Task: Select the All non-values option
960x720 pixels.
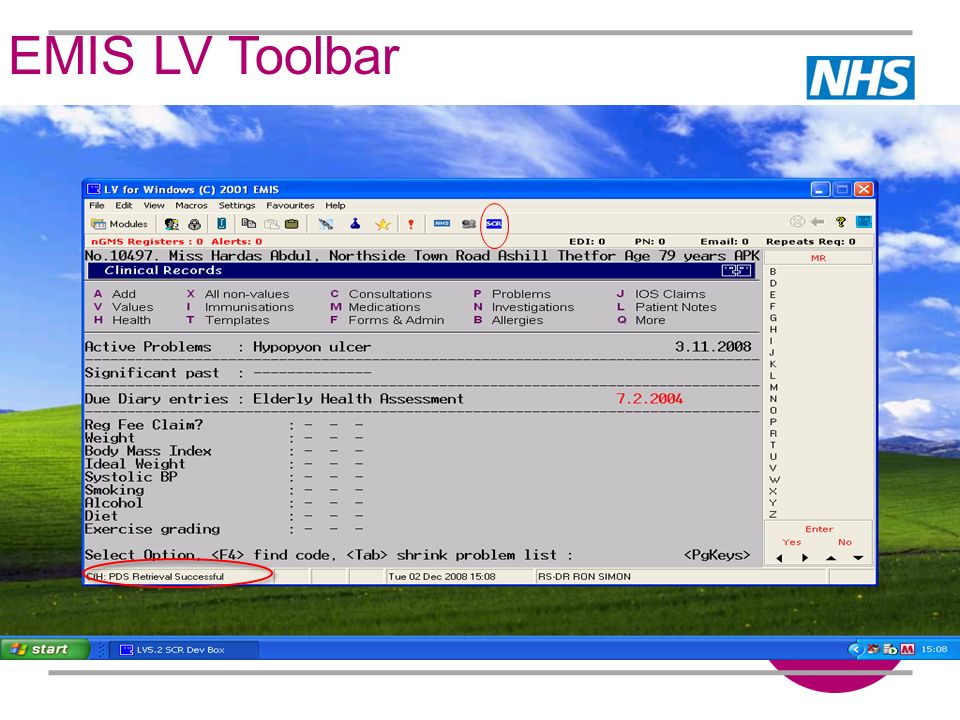Action: click(x=238, y=294)
